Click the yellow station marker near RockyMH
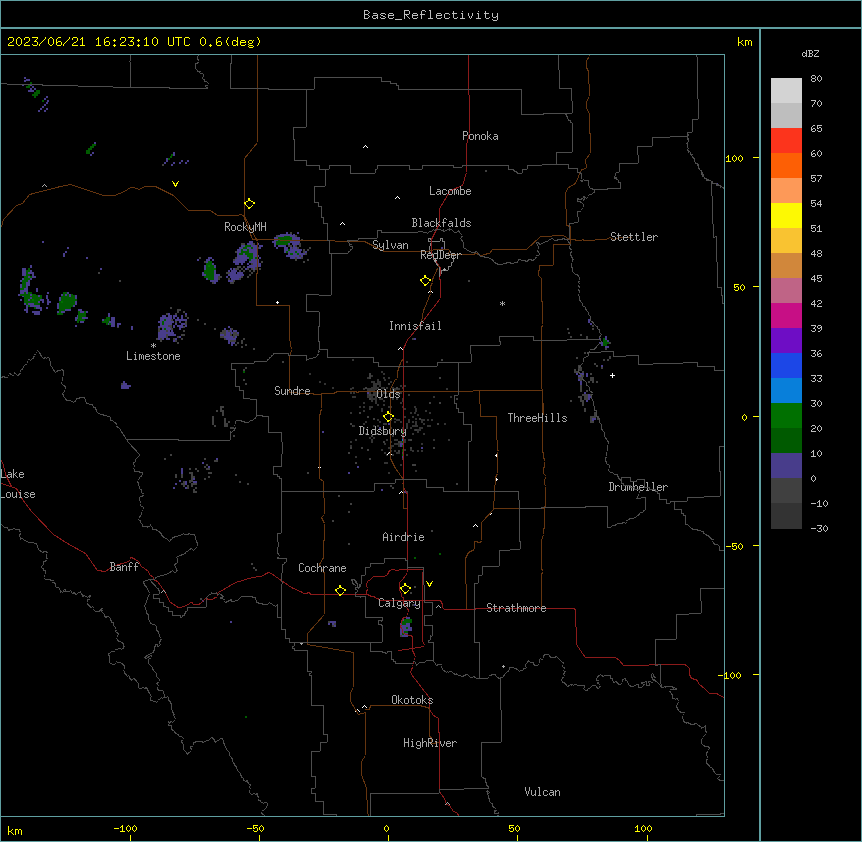 point(249,204)
